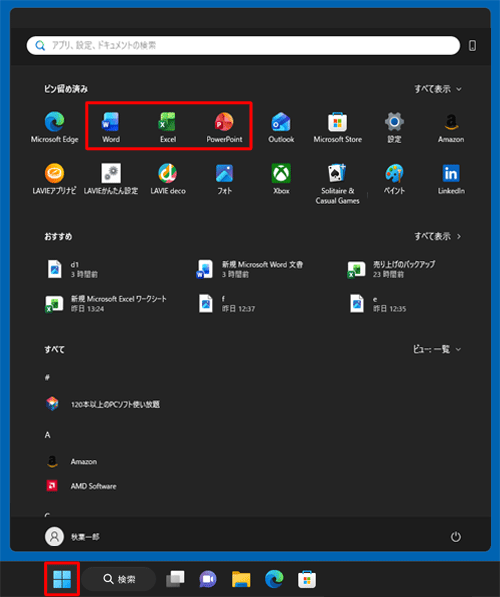500x597 pixels.
Task: Open LAVIEかんたん設定
Action: pyautogui.click(x=111, y=179)
